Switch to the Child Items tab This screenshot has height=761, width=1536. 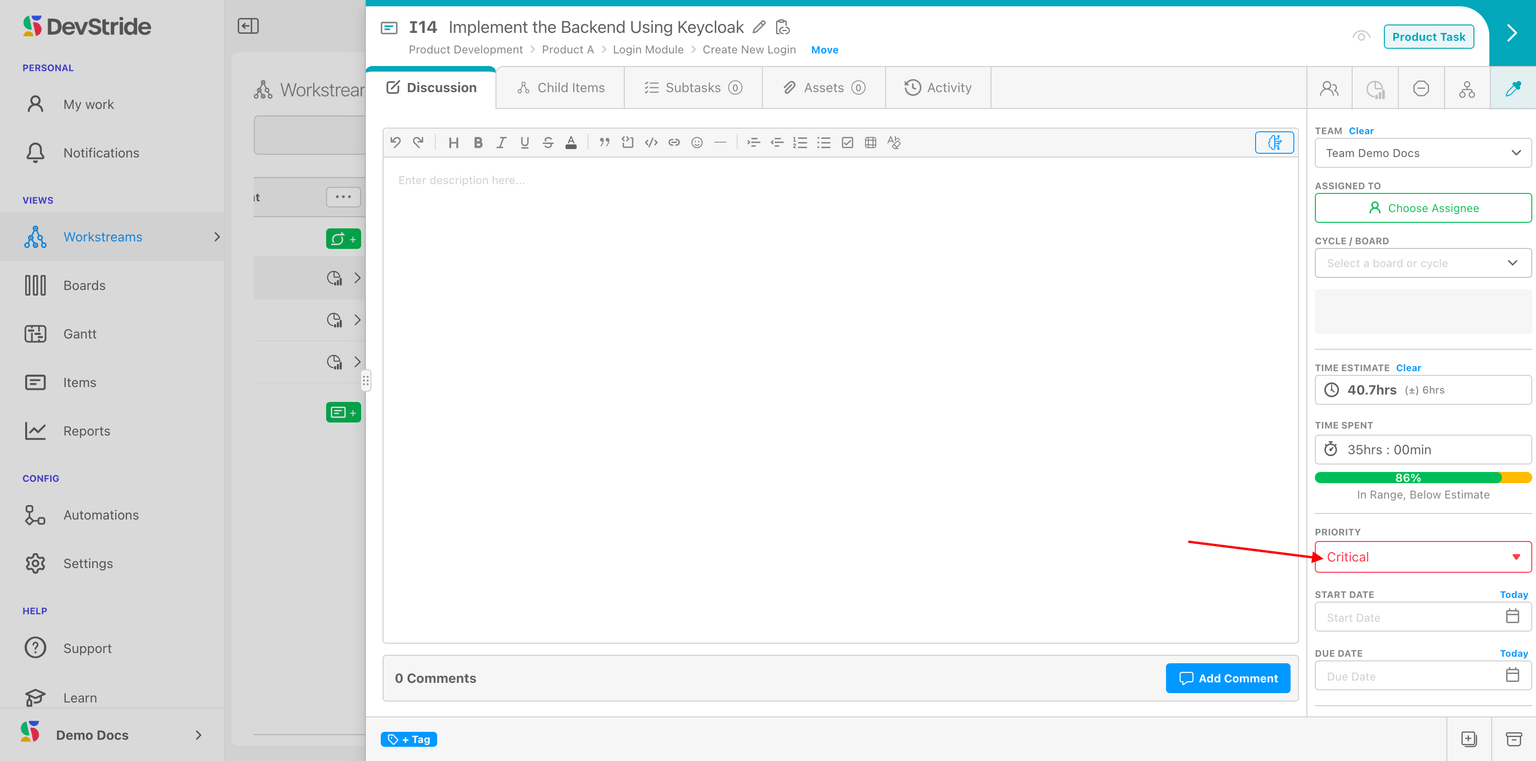tap(560, 88)
